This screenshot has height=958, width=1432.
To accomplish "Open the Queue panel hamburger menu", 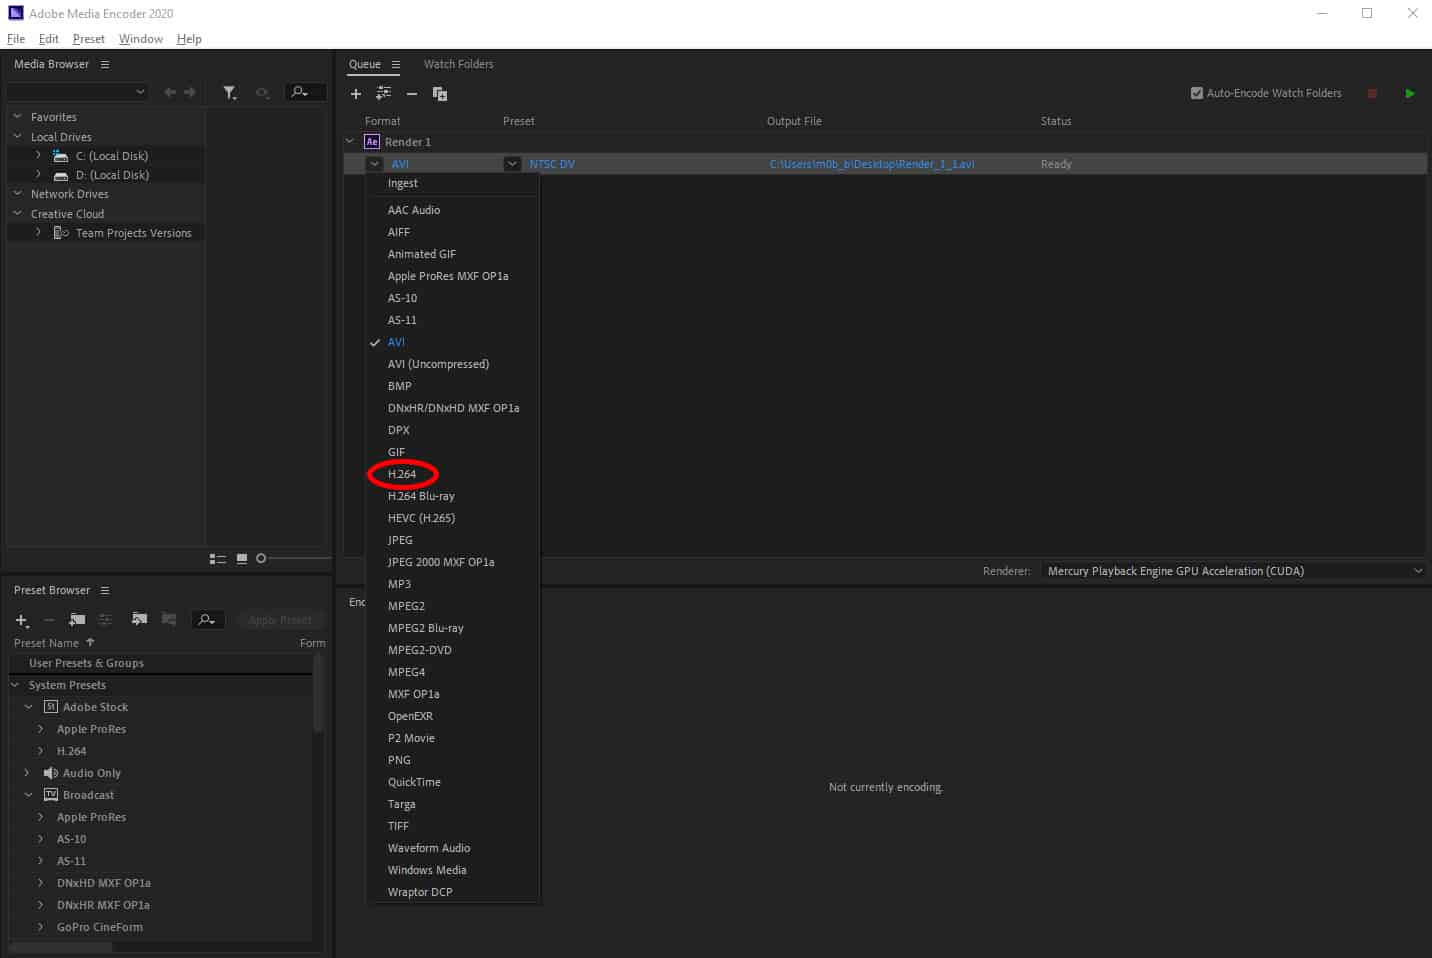I will [396, 64].
